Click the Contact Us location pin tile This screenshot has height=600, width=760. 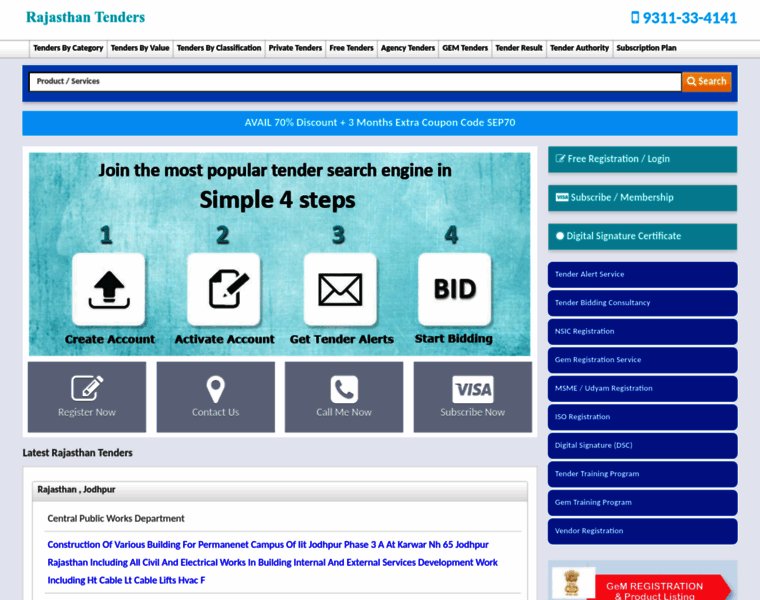click(216, 397)
